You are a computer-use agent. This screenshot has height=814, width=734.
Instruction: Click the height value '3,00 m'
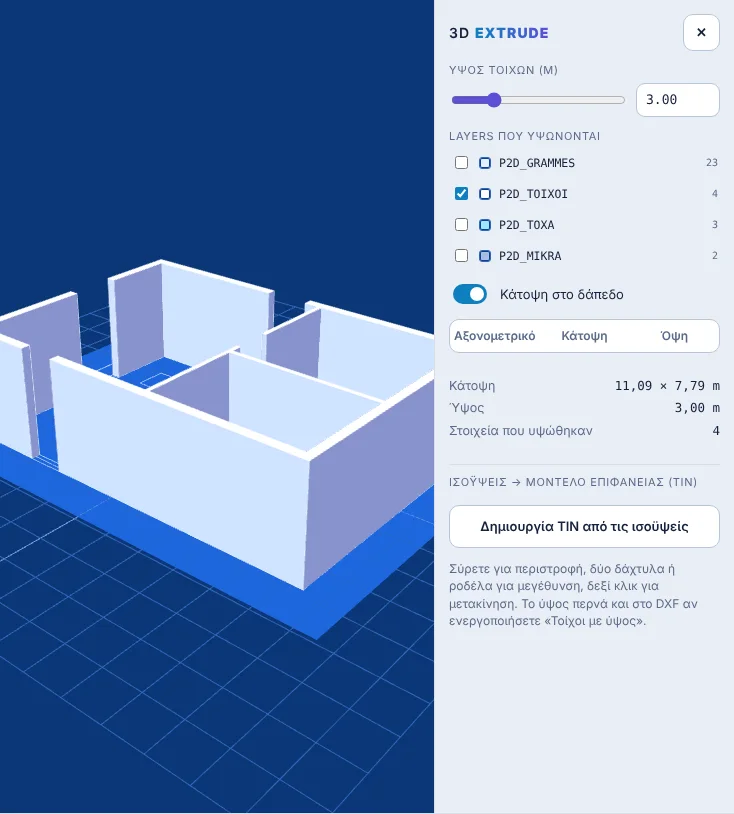click(x=697, y=408)
